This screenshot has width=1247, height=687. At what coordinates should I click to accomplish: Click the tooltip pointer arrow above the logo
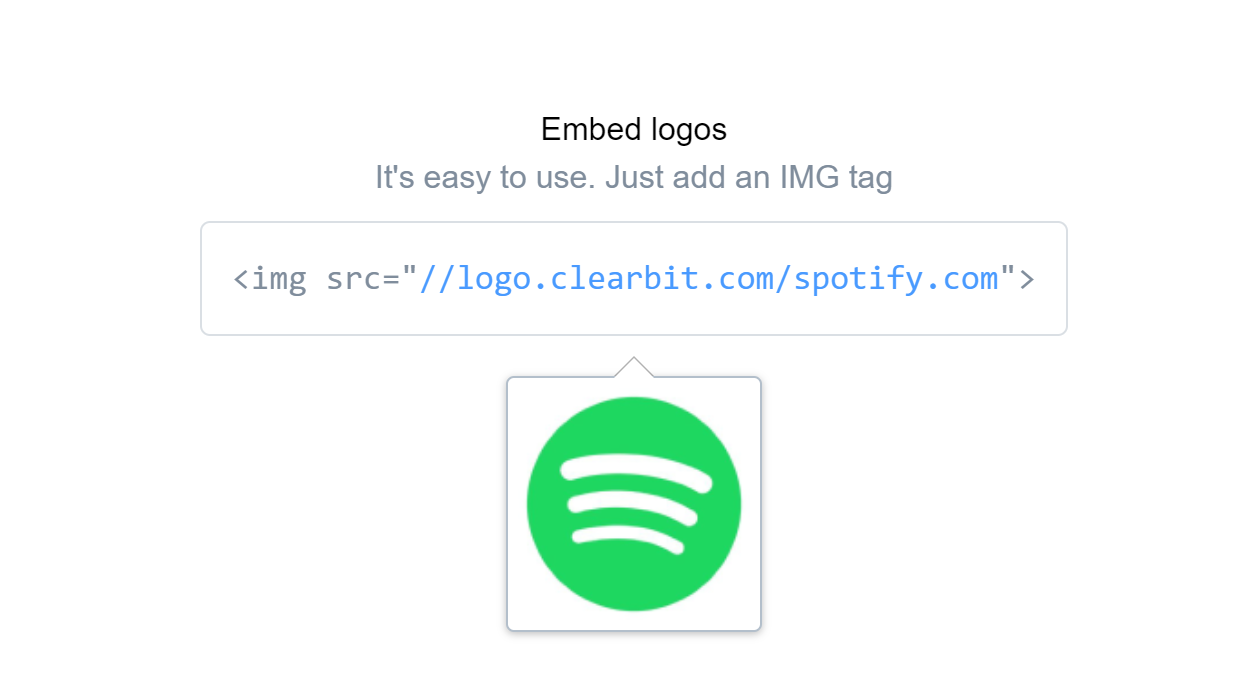(x=634, y=367)
